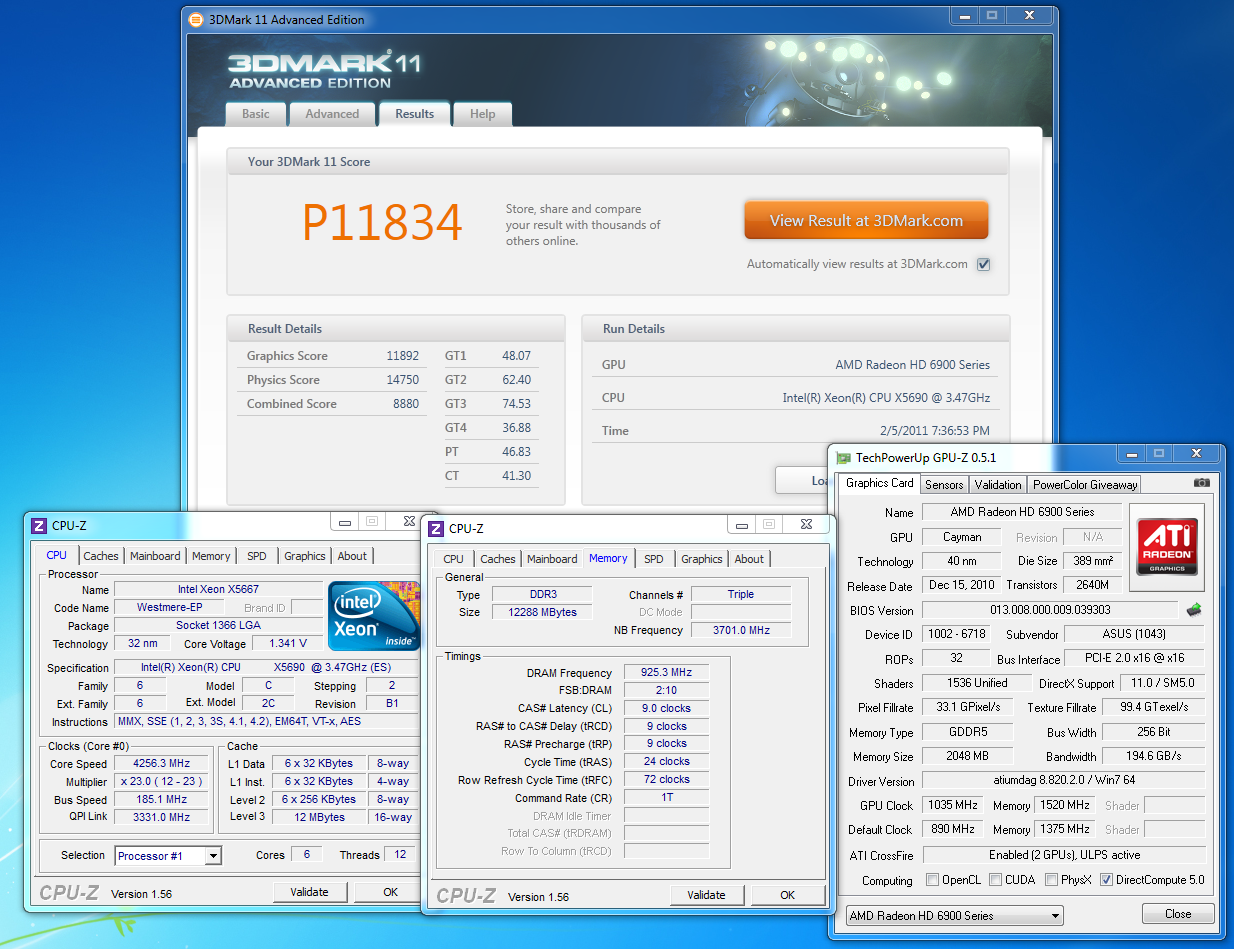Click the Channels Triple field
Viewport: 1234px width, 949px height.
741,594
